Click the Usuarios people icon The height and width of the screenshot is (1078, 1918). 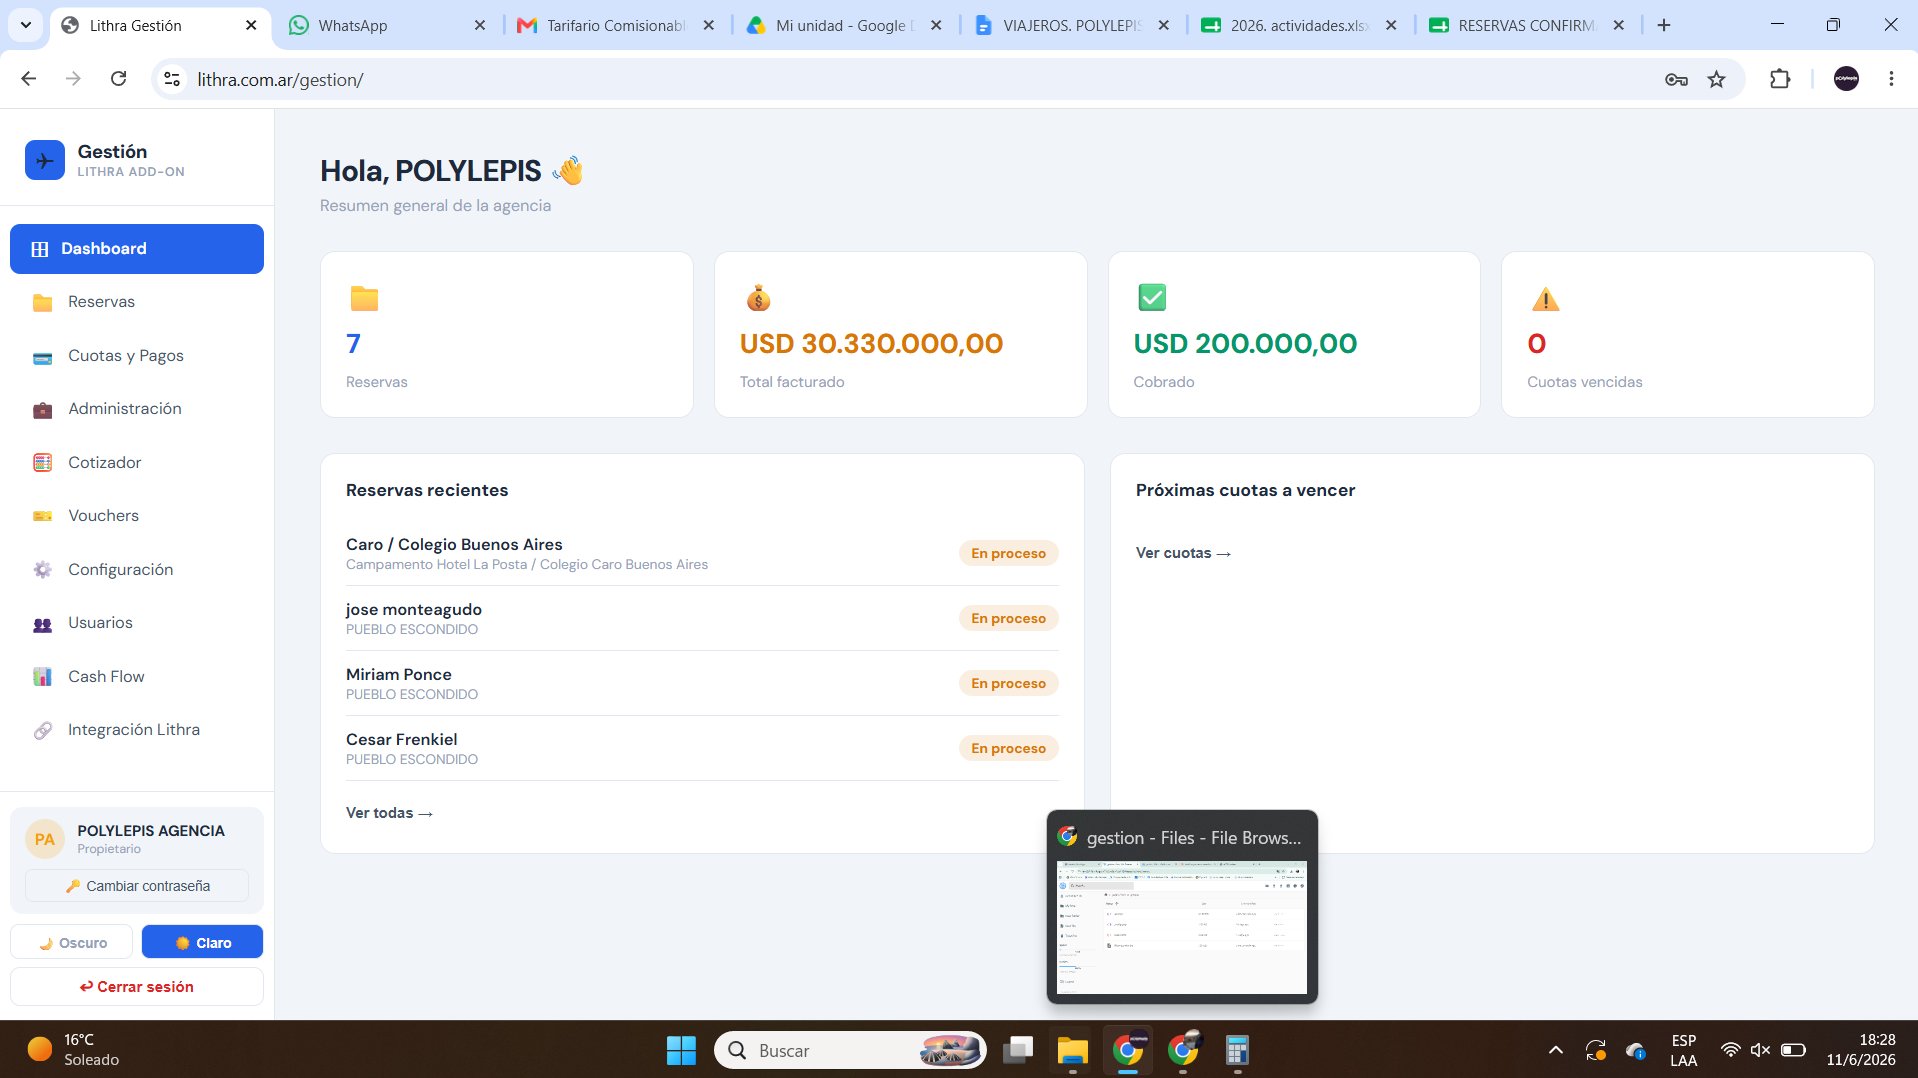point(42,624)
